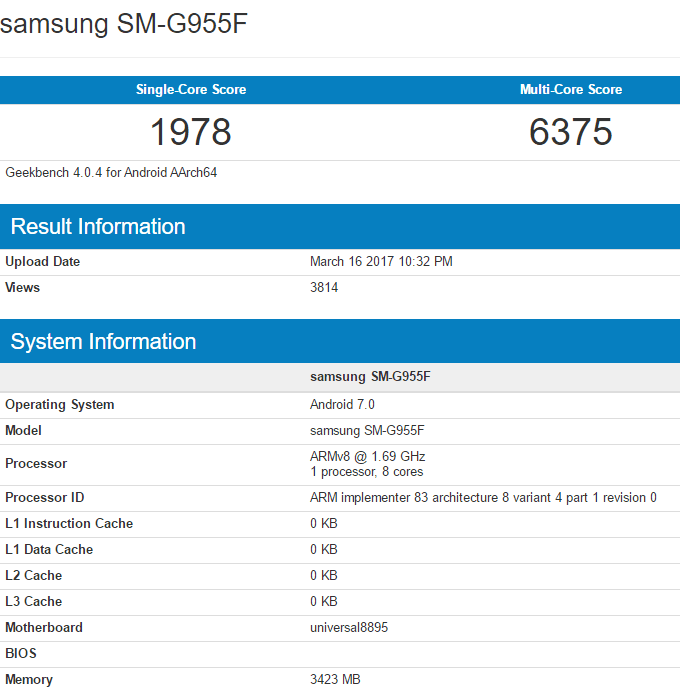The image size is (680, 700).
Task: Select the Processor ID row label
Action: (44, 498)
